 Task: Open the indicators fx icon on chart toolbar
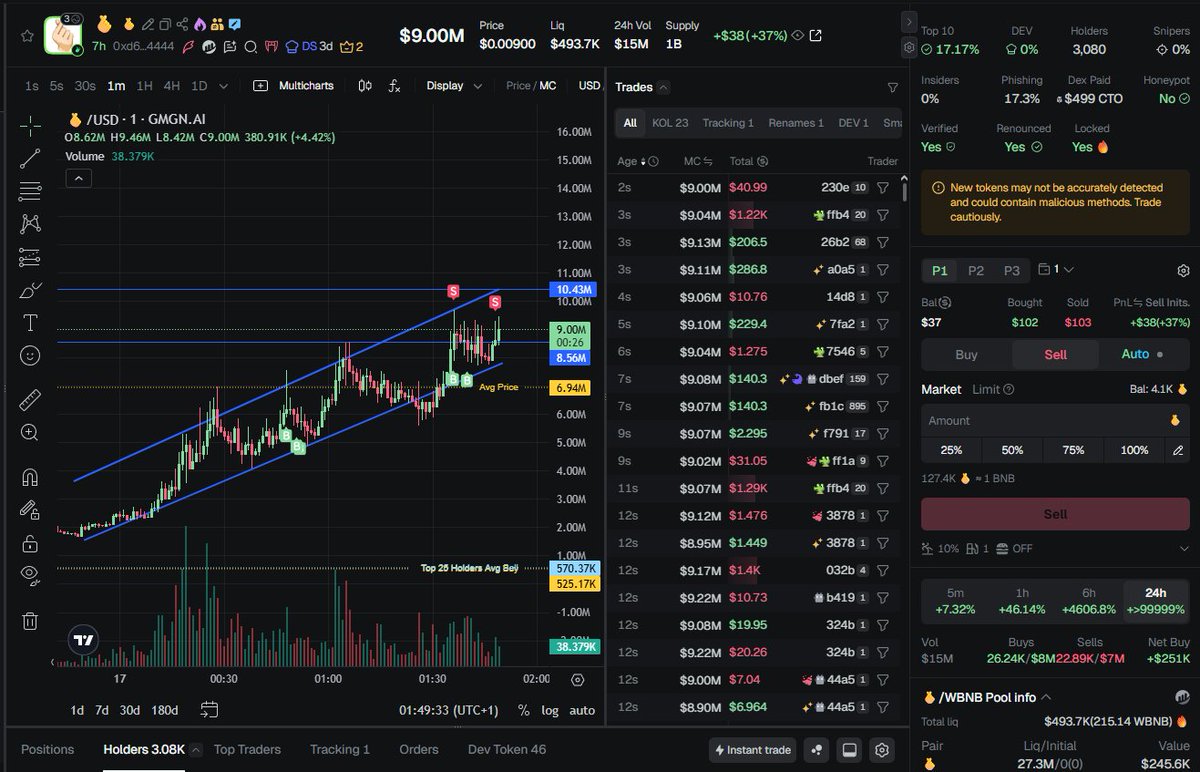coord(394,86)
